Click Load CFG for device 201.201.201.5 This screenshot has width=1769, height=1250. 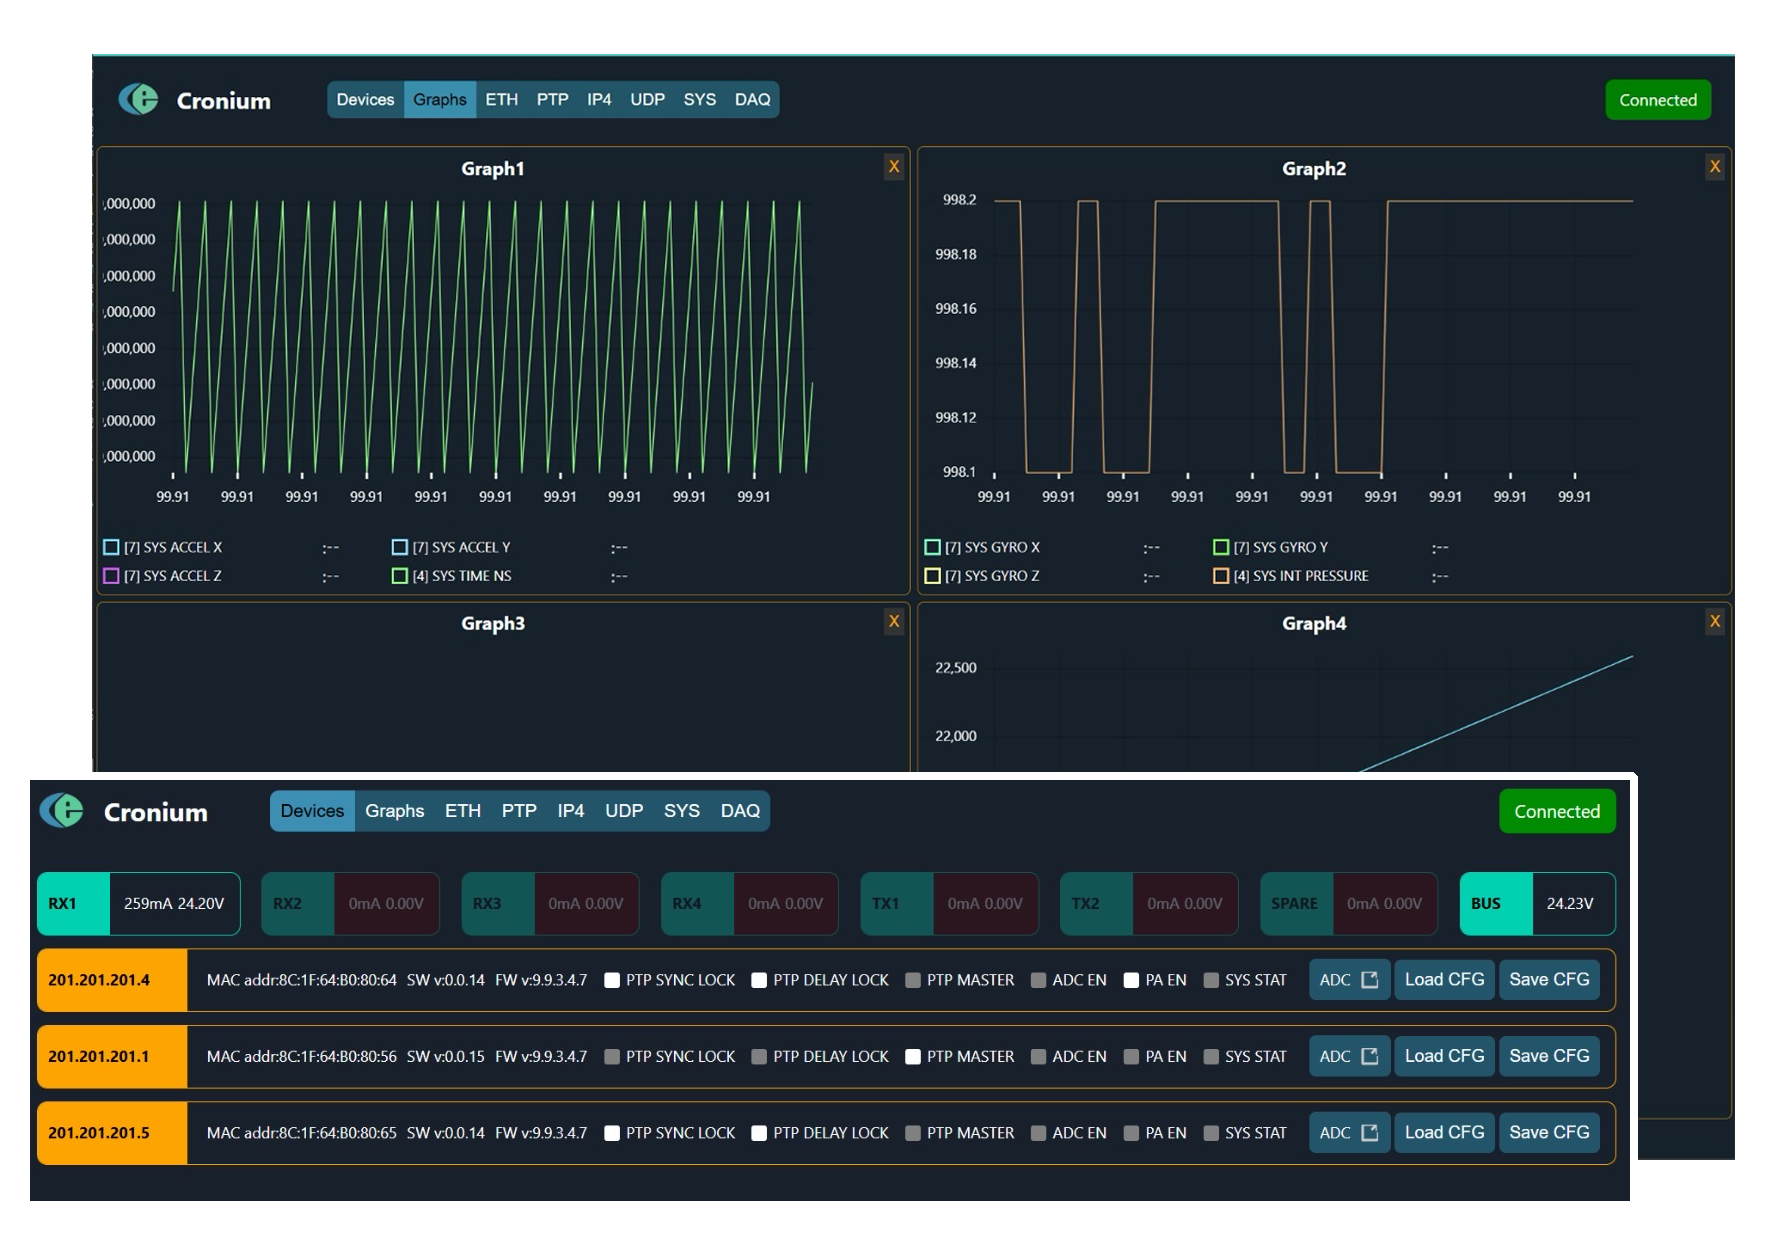[x=1443, y=1132]
